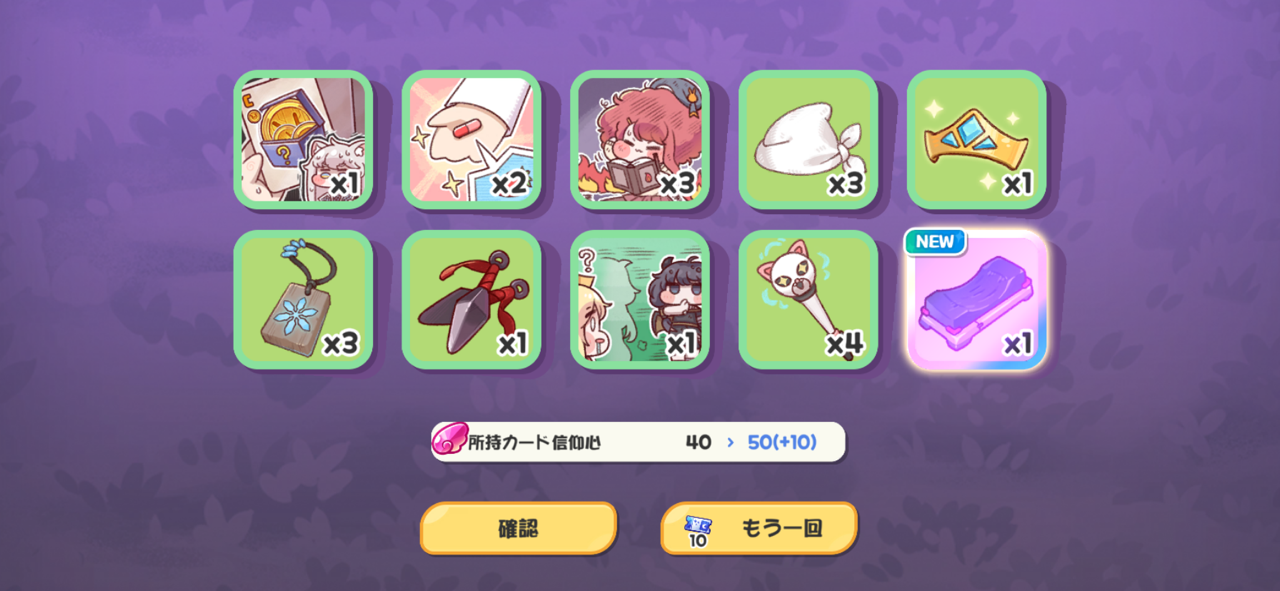Screen dimensions: 1280x591
Task: Tap the 50(+10) faith value
Action: (x=782, y=442)
